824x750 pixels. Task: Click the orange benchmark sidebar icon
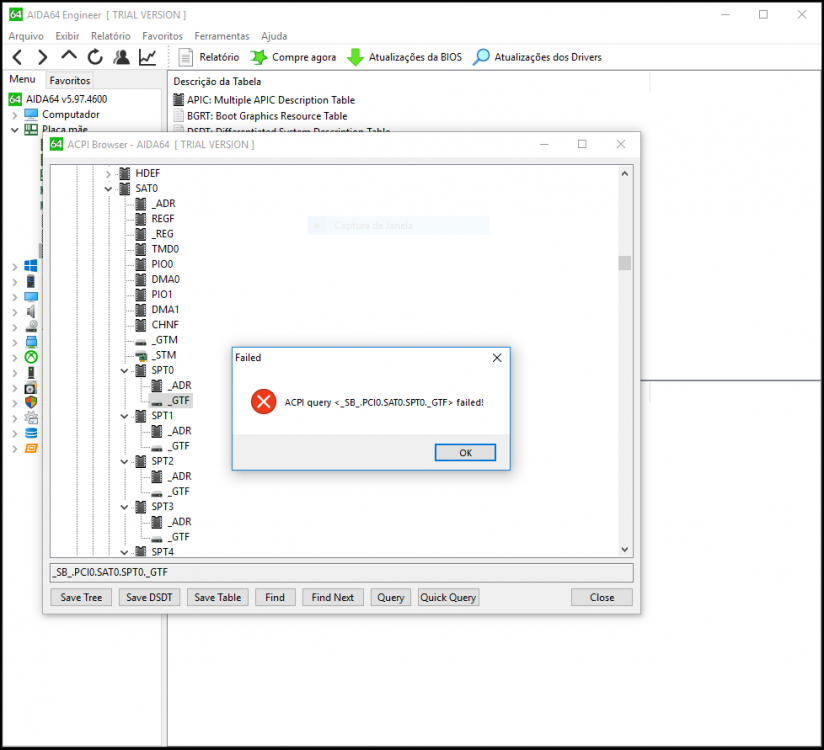[x=31, y=448]
